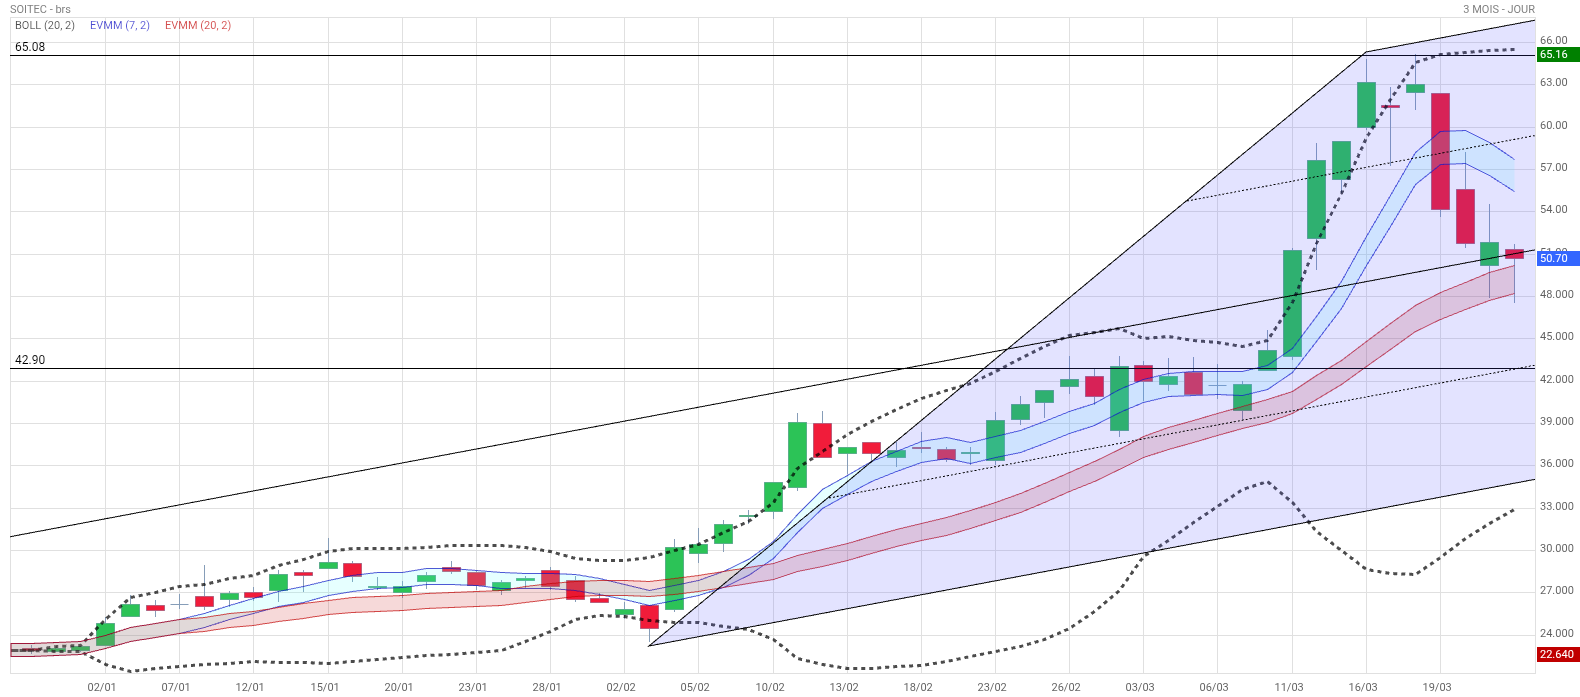Click the 63.00 price axis label

click(1553, 83)
